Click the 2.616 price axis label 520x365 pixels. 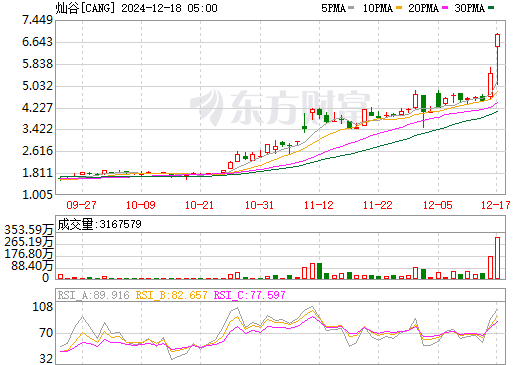[x=38, y=151]
